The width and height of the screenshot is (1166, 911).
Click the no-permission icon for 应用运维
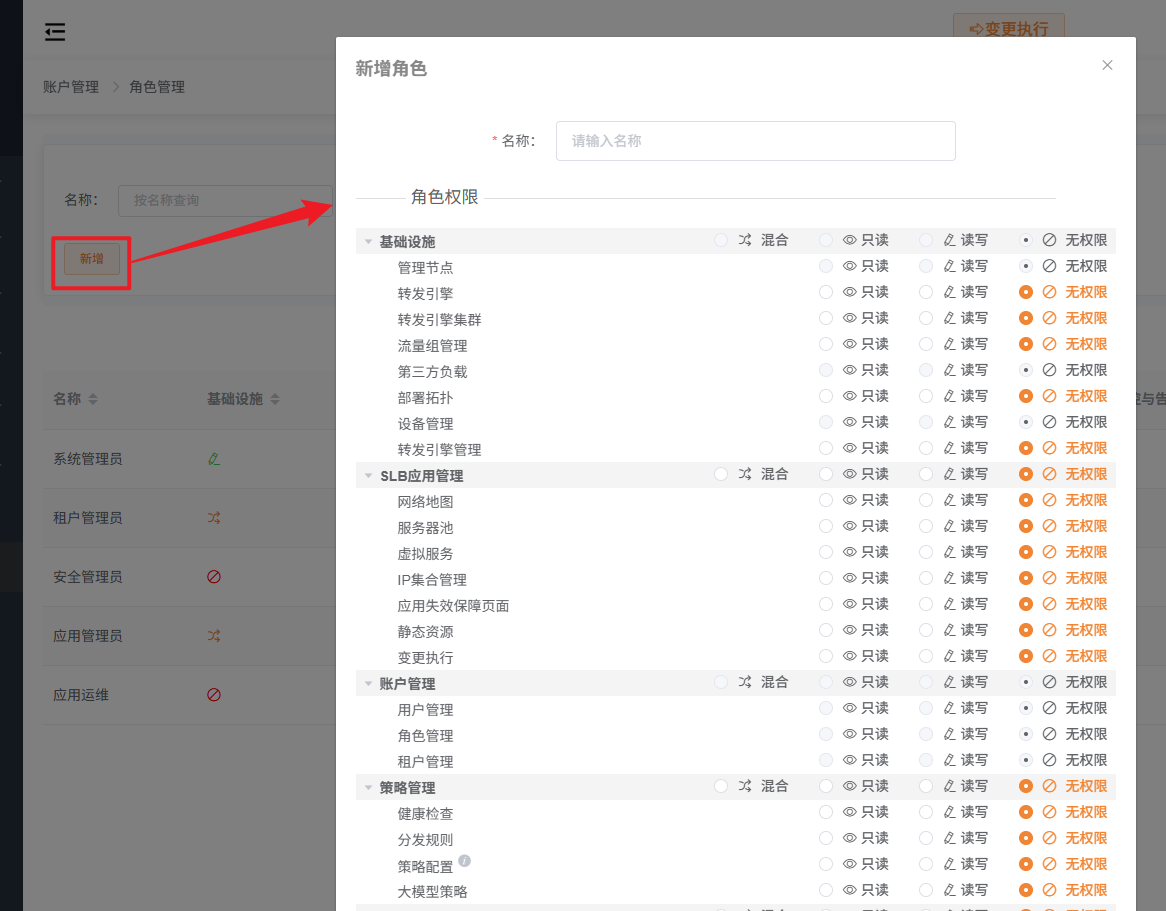pos(213,695)
